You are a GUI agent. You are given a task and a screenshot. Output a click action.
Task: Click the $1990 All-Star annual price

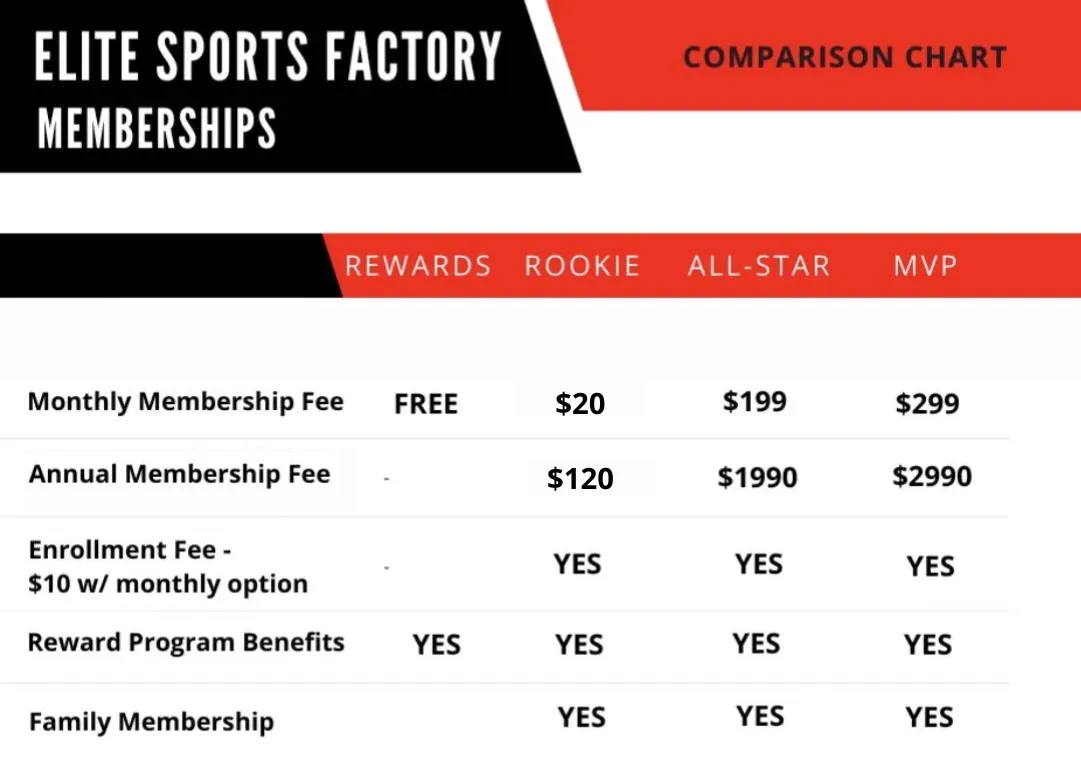pyautogui.click(x=757, y=478)
